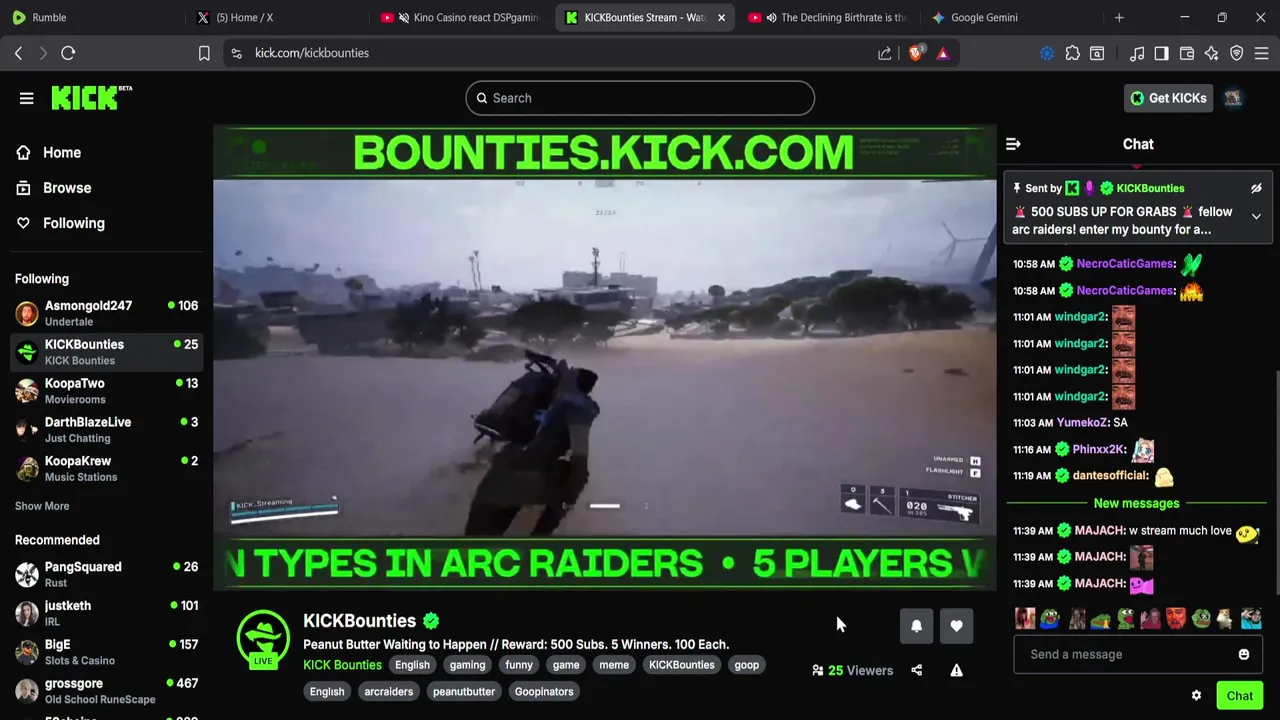Select the funny tag
Viewport: 1280px width, 720px height.
click(519, 665)
